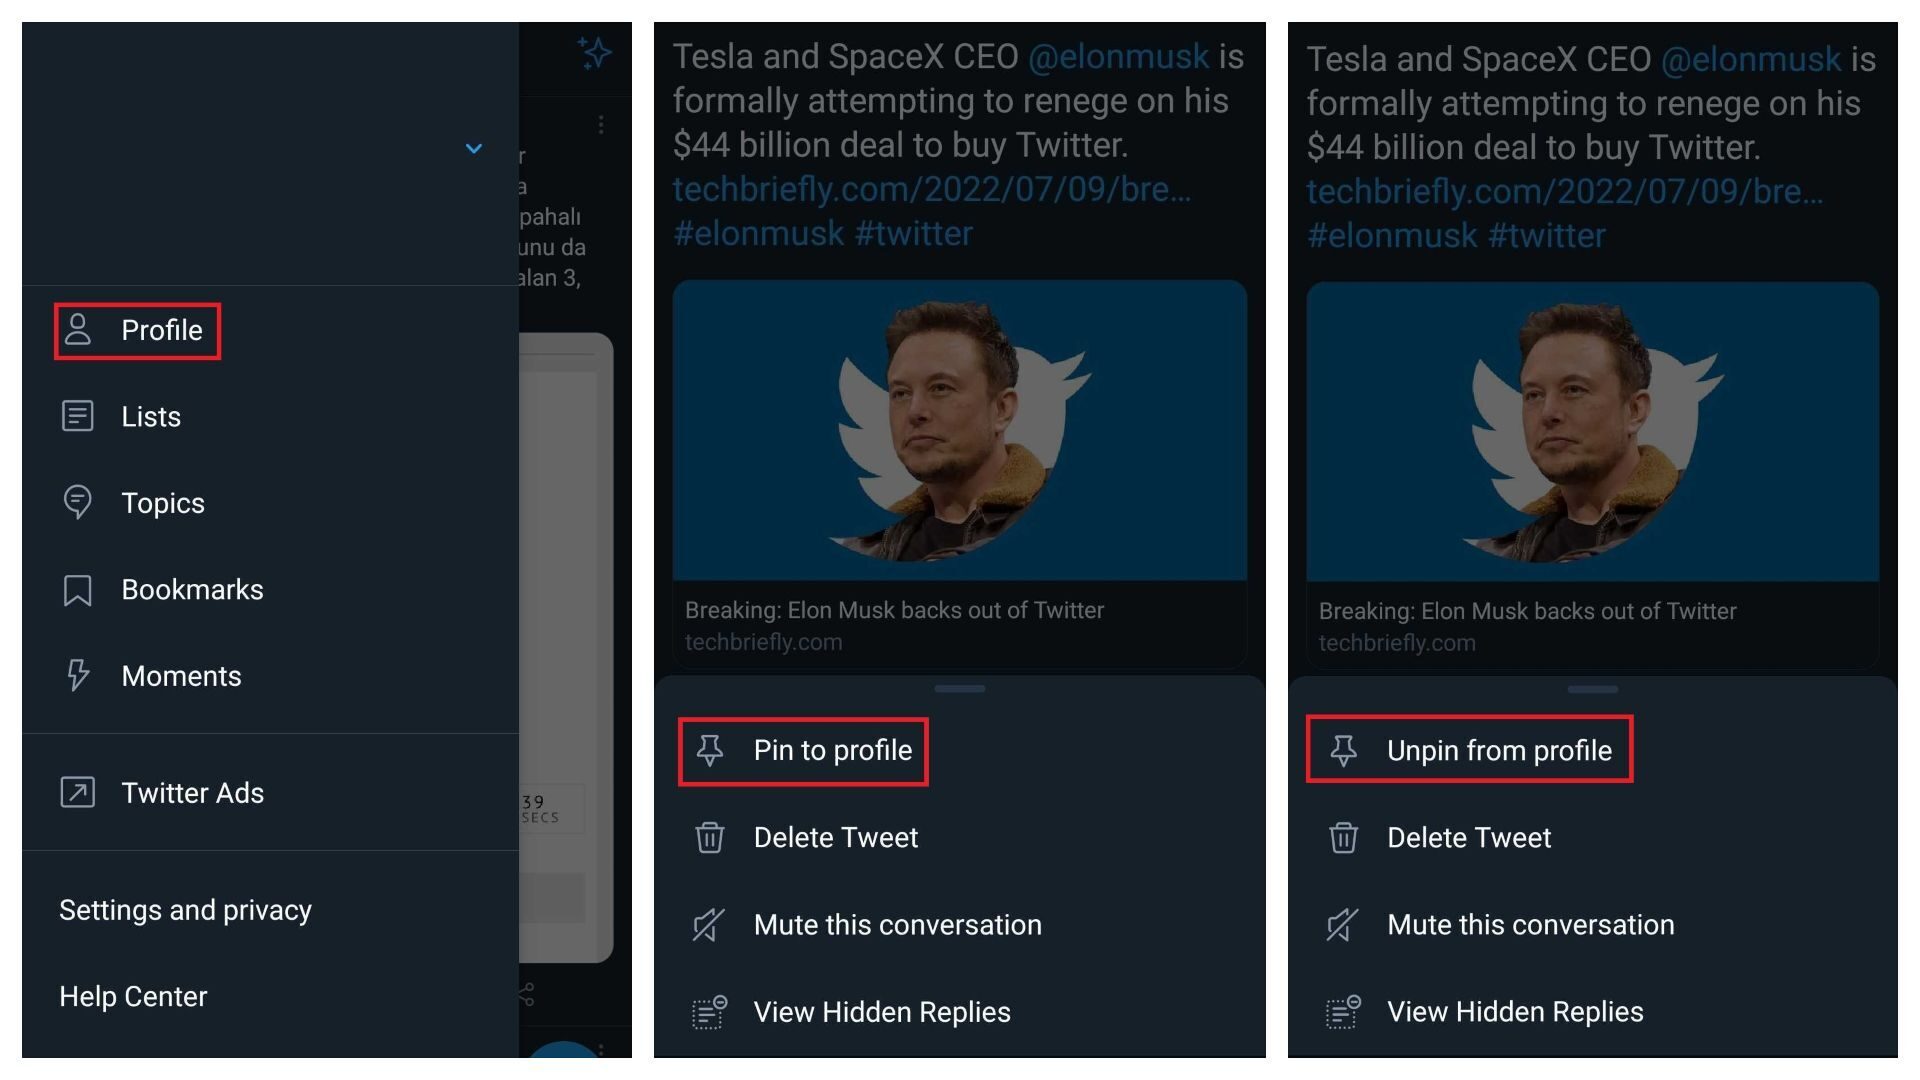Open the techbriefly.com link in middle tweet

931,189
